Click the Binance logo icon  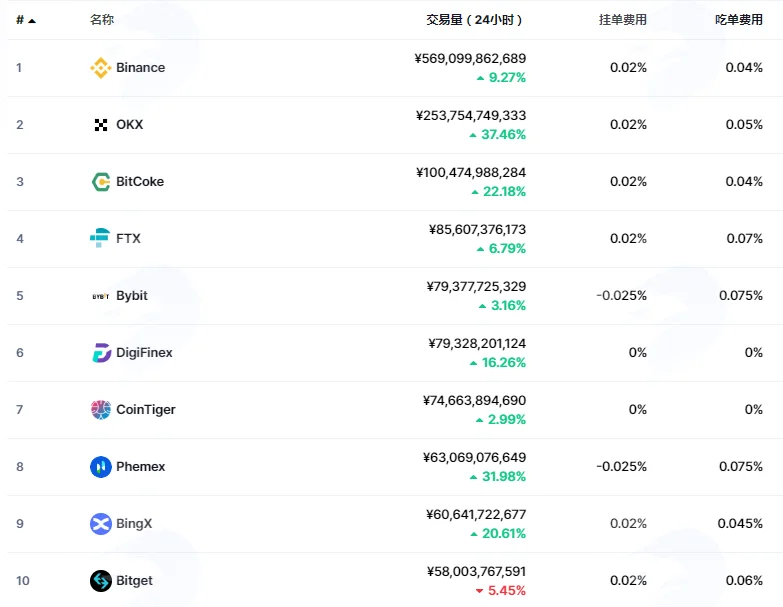point(100,68)
